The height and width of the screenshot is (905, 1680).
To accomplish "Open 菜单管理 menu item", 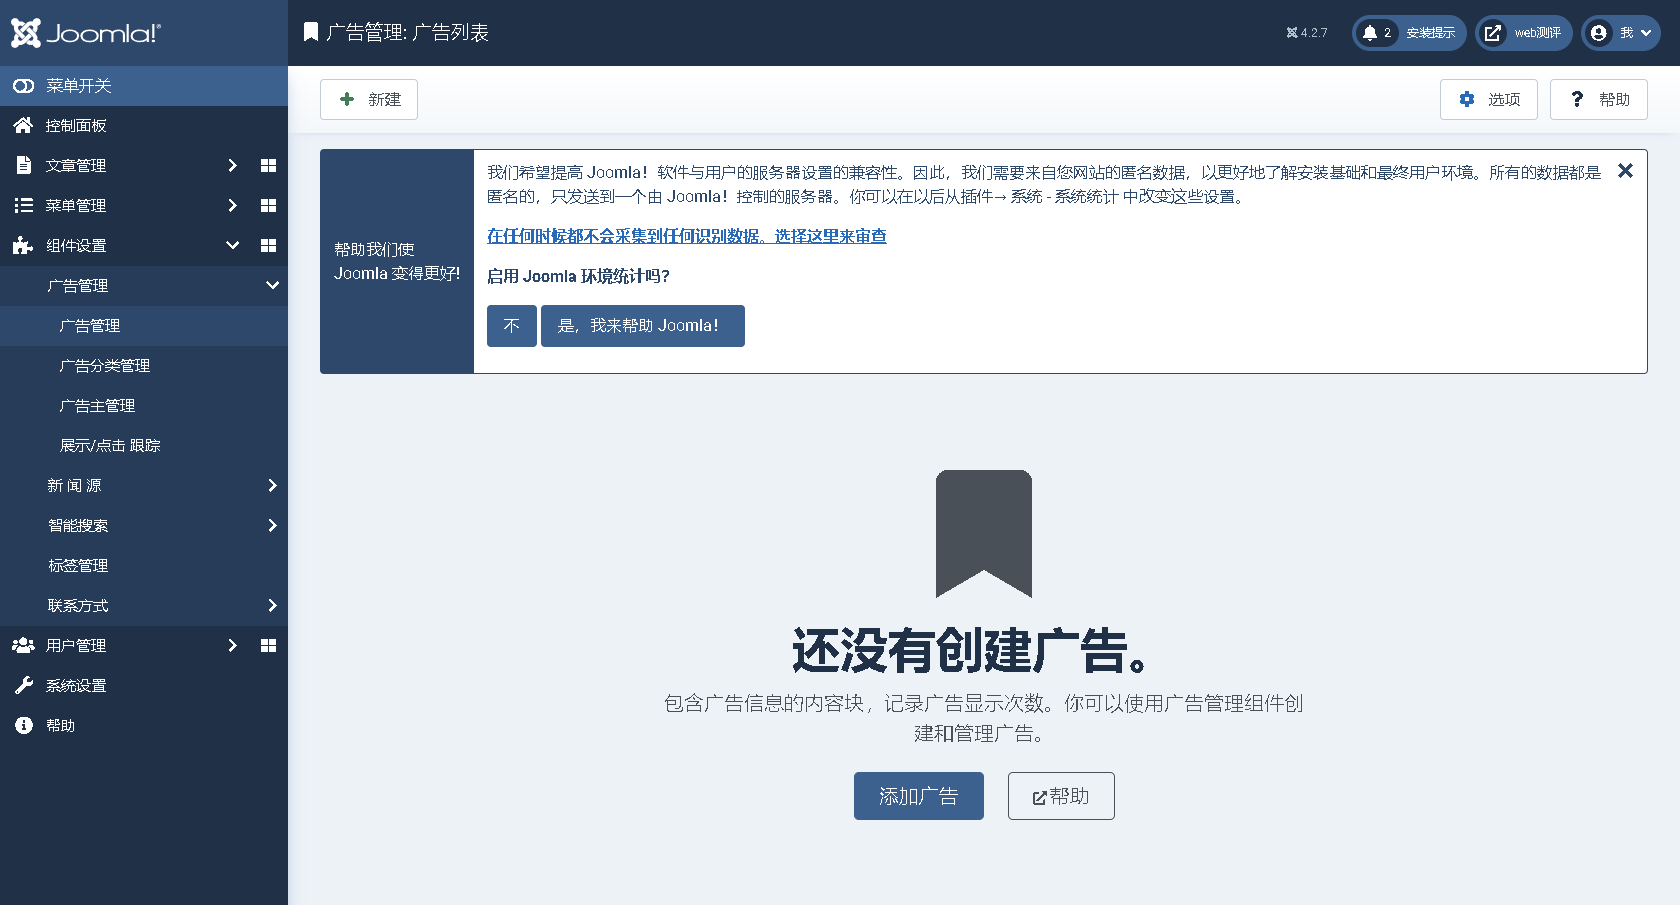I will [76, 206].
